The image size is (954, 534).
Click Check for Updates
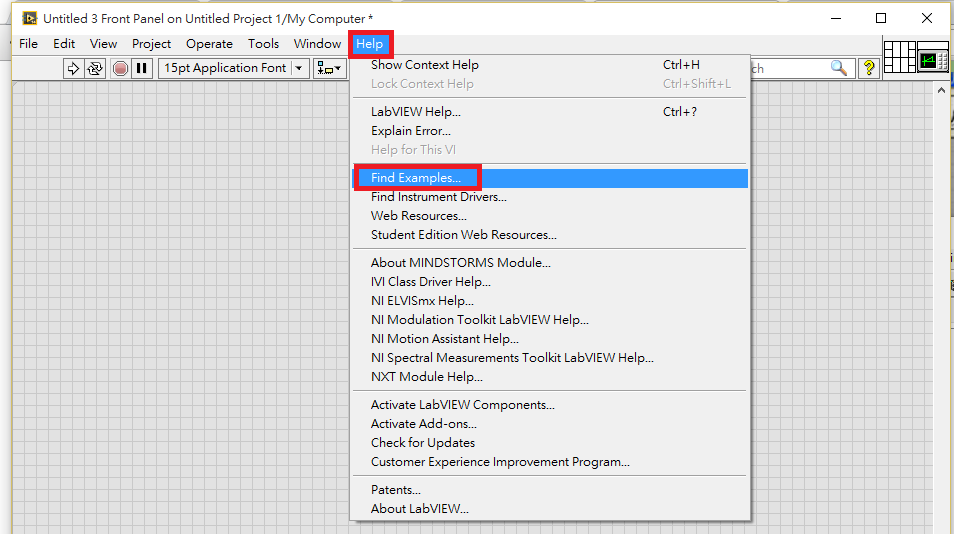[x=550, y=443]
